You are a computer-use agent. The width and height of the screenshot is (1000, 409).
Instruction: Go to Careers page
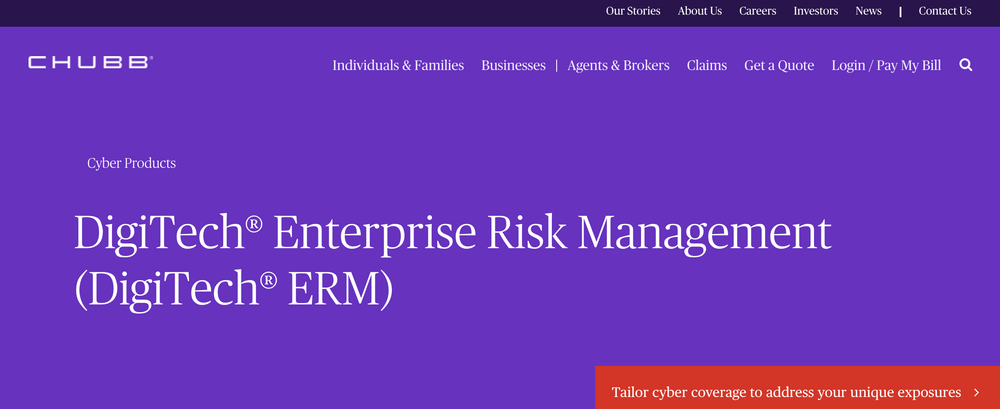[x=758, y=11]
